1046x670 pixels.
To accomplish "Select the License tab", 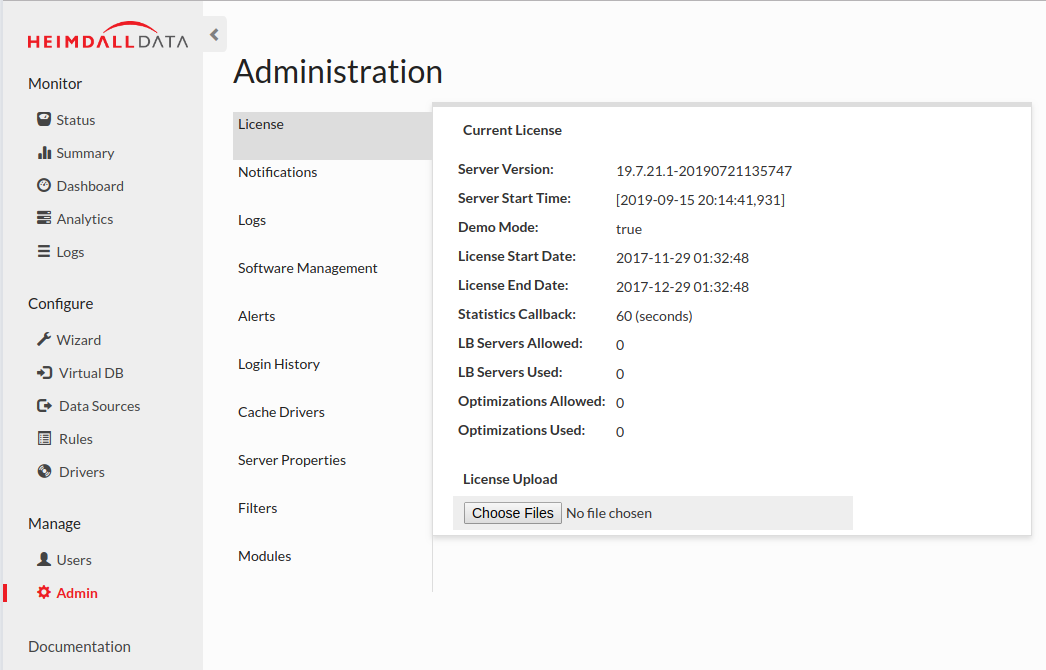I will click(x=261, y=125).
